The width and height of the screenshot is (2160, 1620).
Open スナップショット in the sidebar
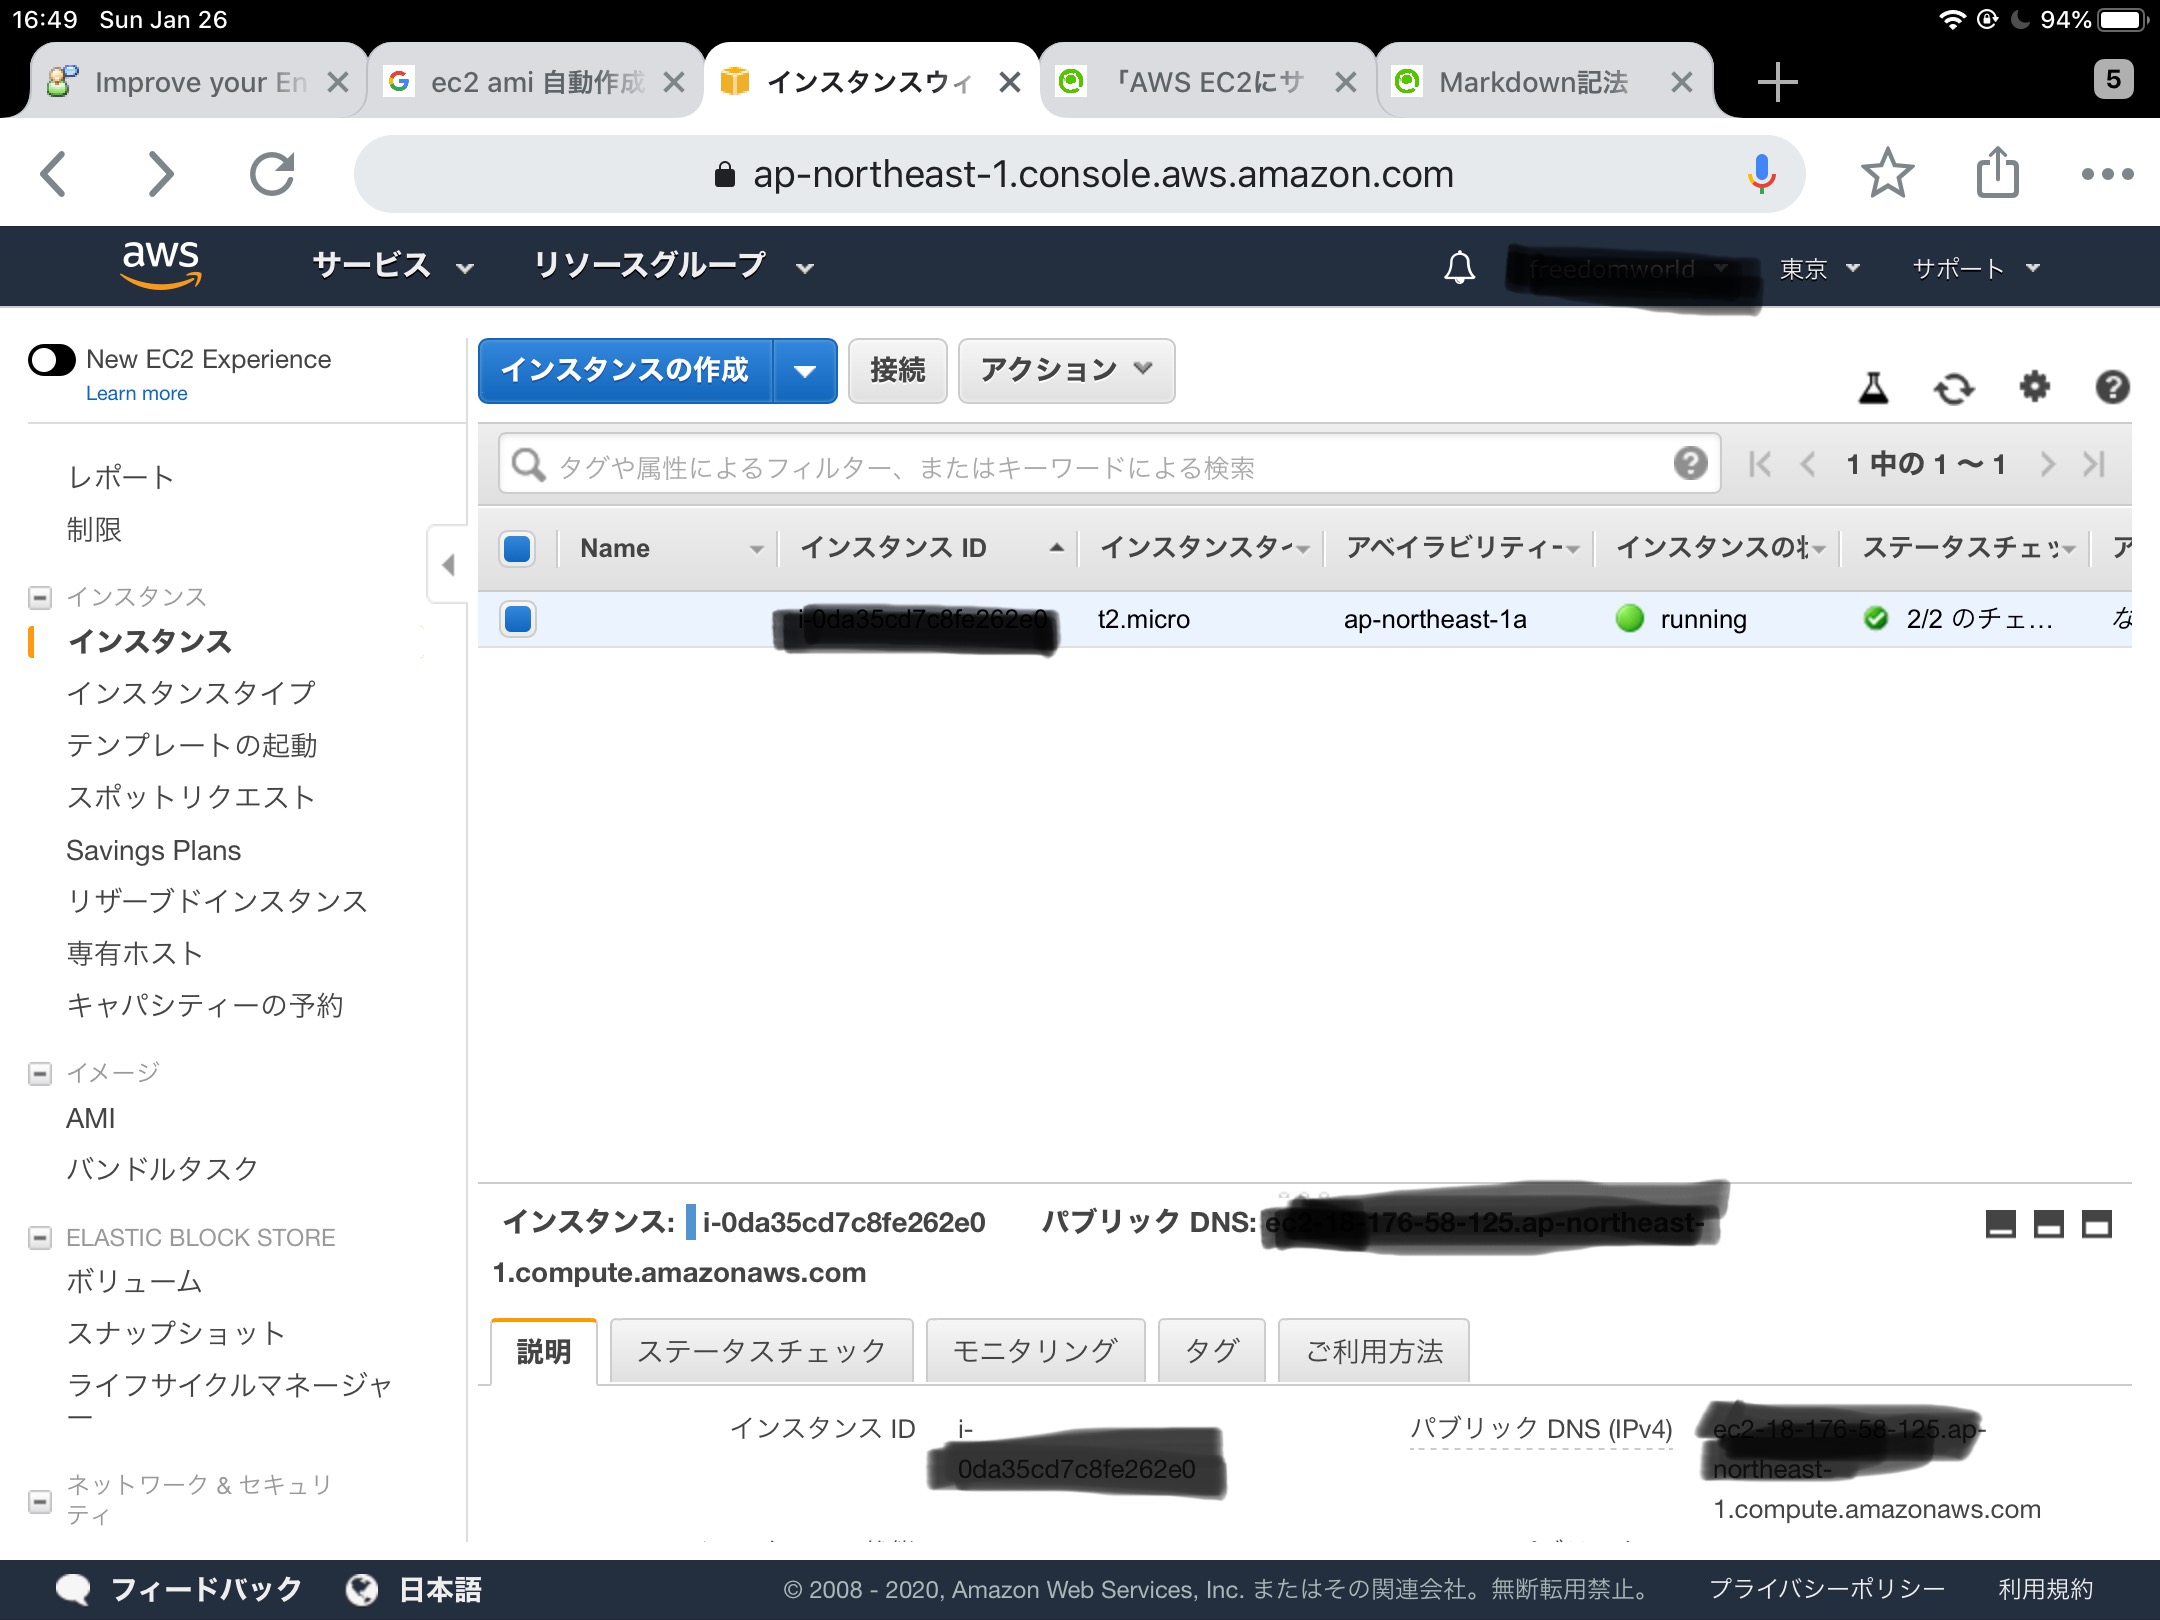(x=176, y=1333)
